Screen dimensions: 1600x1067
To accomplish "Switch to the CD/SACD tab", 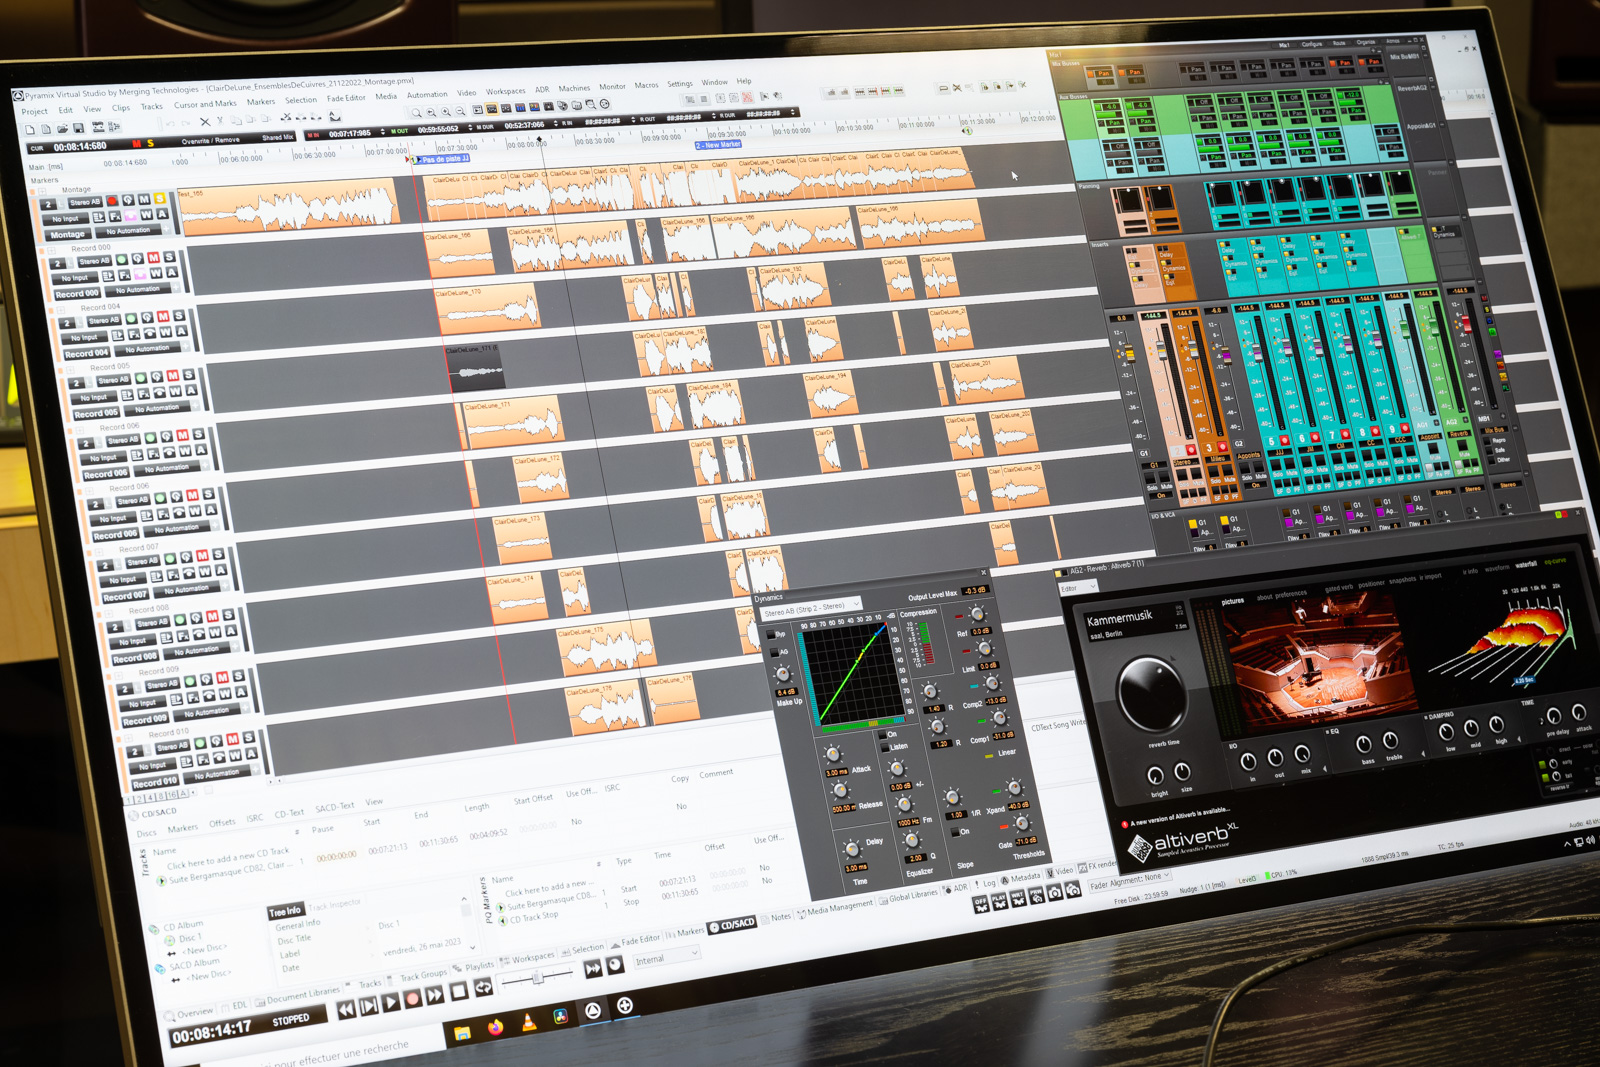I will point(732,925).
